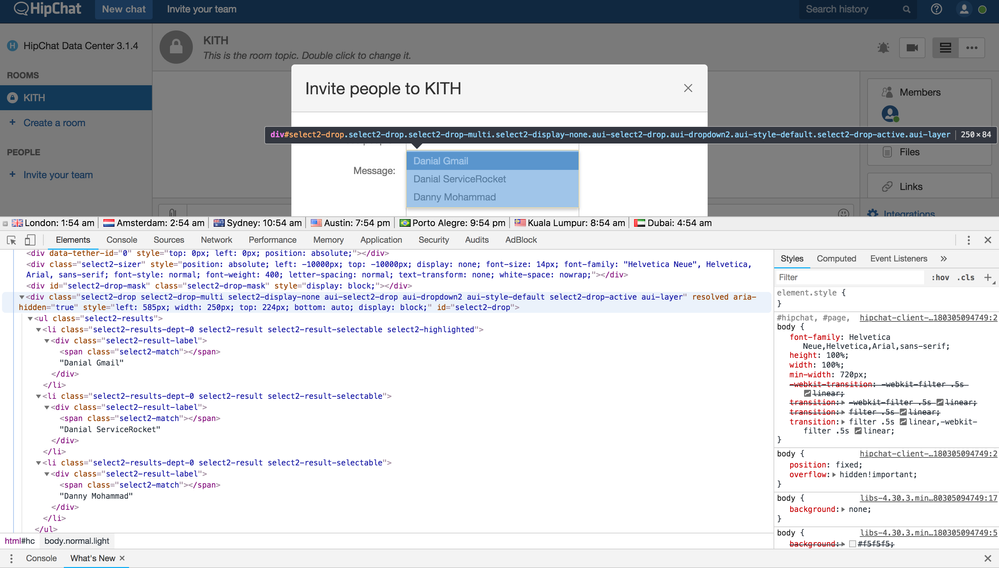Image resolution: width=999 pixels, height=568 pixels.
Task: Select body.normal.light breadcrumb
Action: pos(76,541)
